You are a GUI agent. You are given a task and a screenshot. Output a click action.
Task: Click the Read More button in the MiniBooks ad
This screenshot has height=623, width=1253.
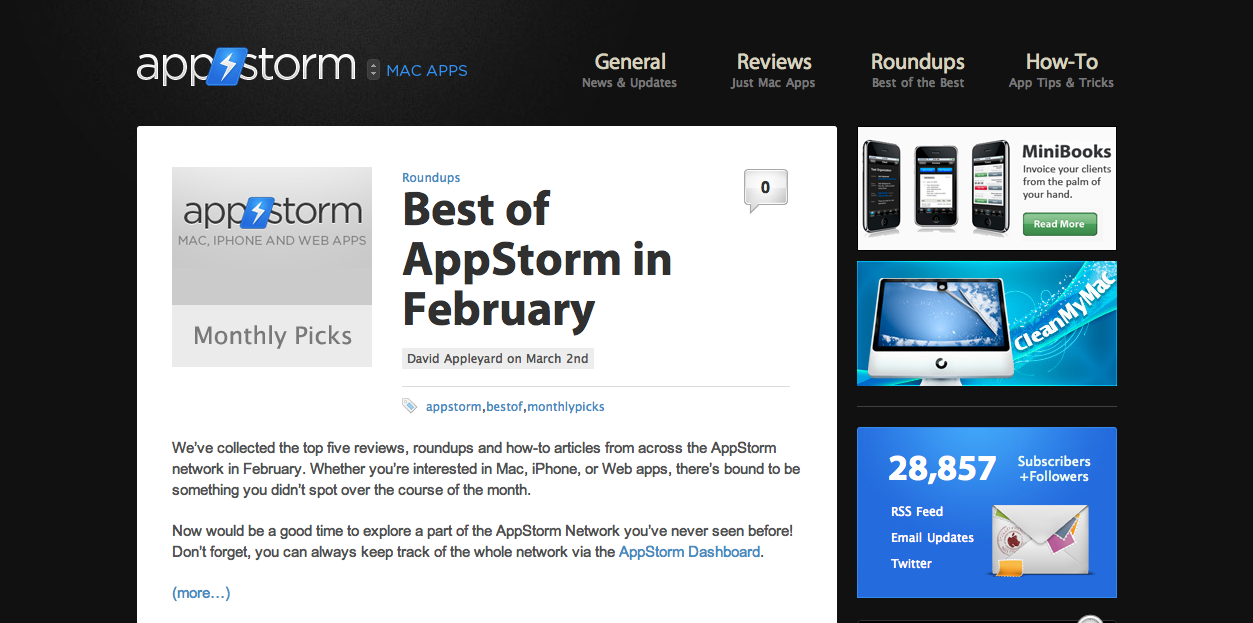point(1059,224)
